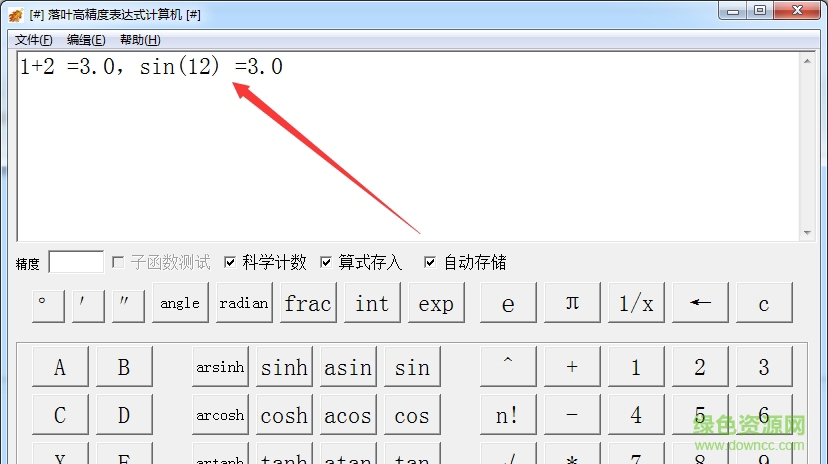Insert the constant π
This screenshot has height=464, width=828.
(572, 303)
